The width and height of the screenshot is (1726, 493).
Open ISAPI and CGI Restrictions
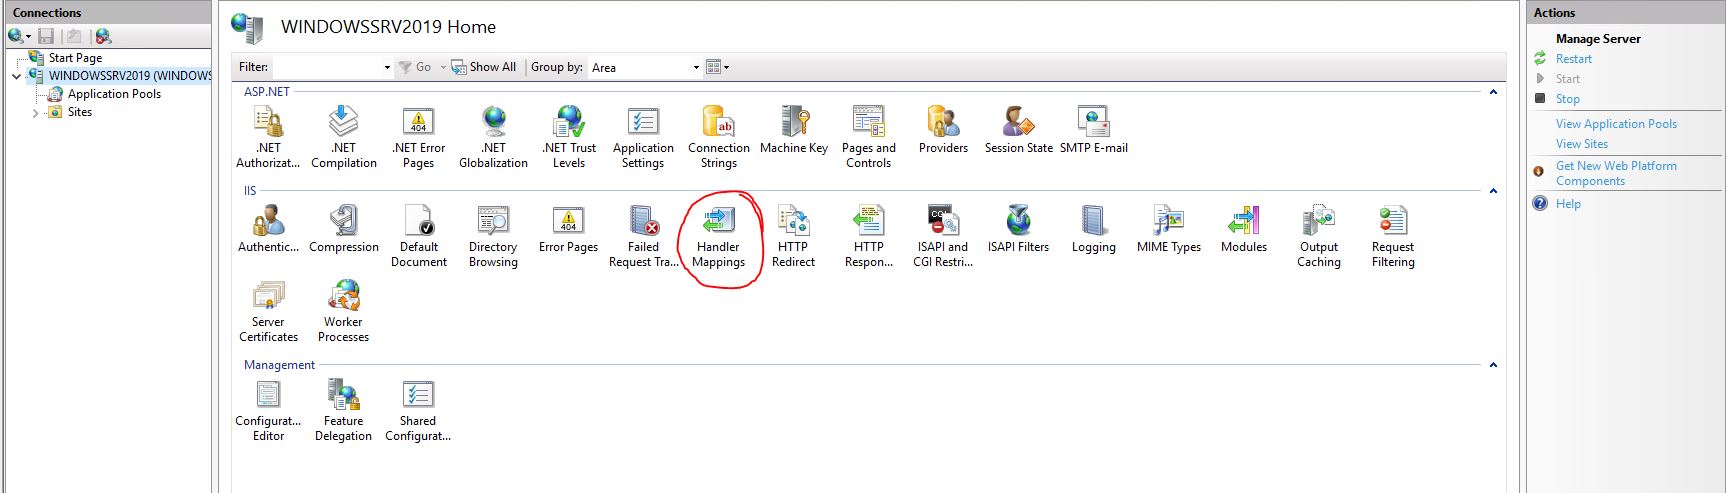(x=943, y=236)
